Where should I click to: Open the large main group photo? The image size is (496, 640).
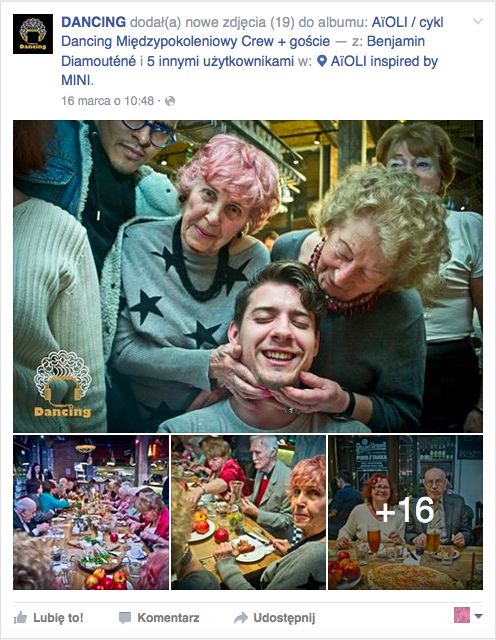tap(248, 276)
